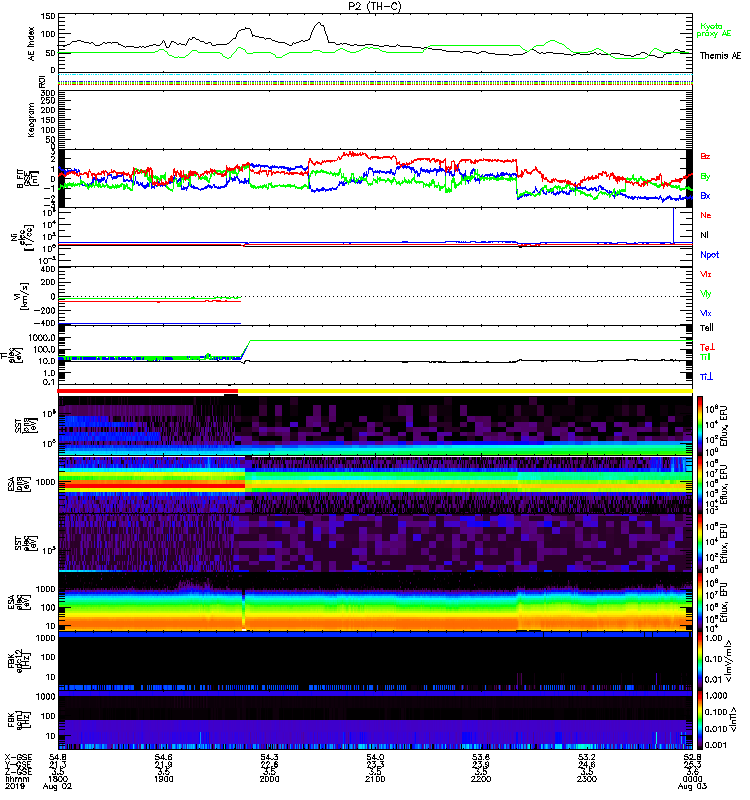Screen dimensions: 750x800
Task: Click the yellow segment of the status bar
Action: coord(465,391)
